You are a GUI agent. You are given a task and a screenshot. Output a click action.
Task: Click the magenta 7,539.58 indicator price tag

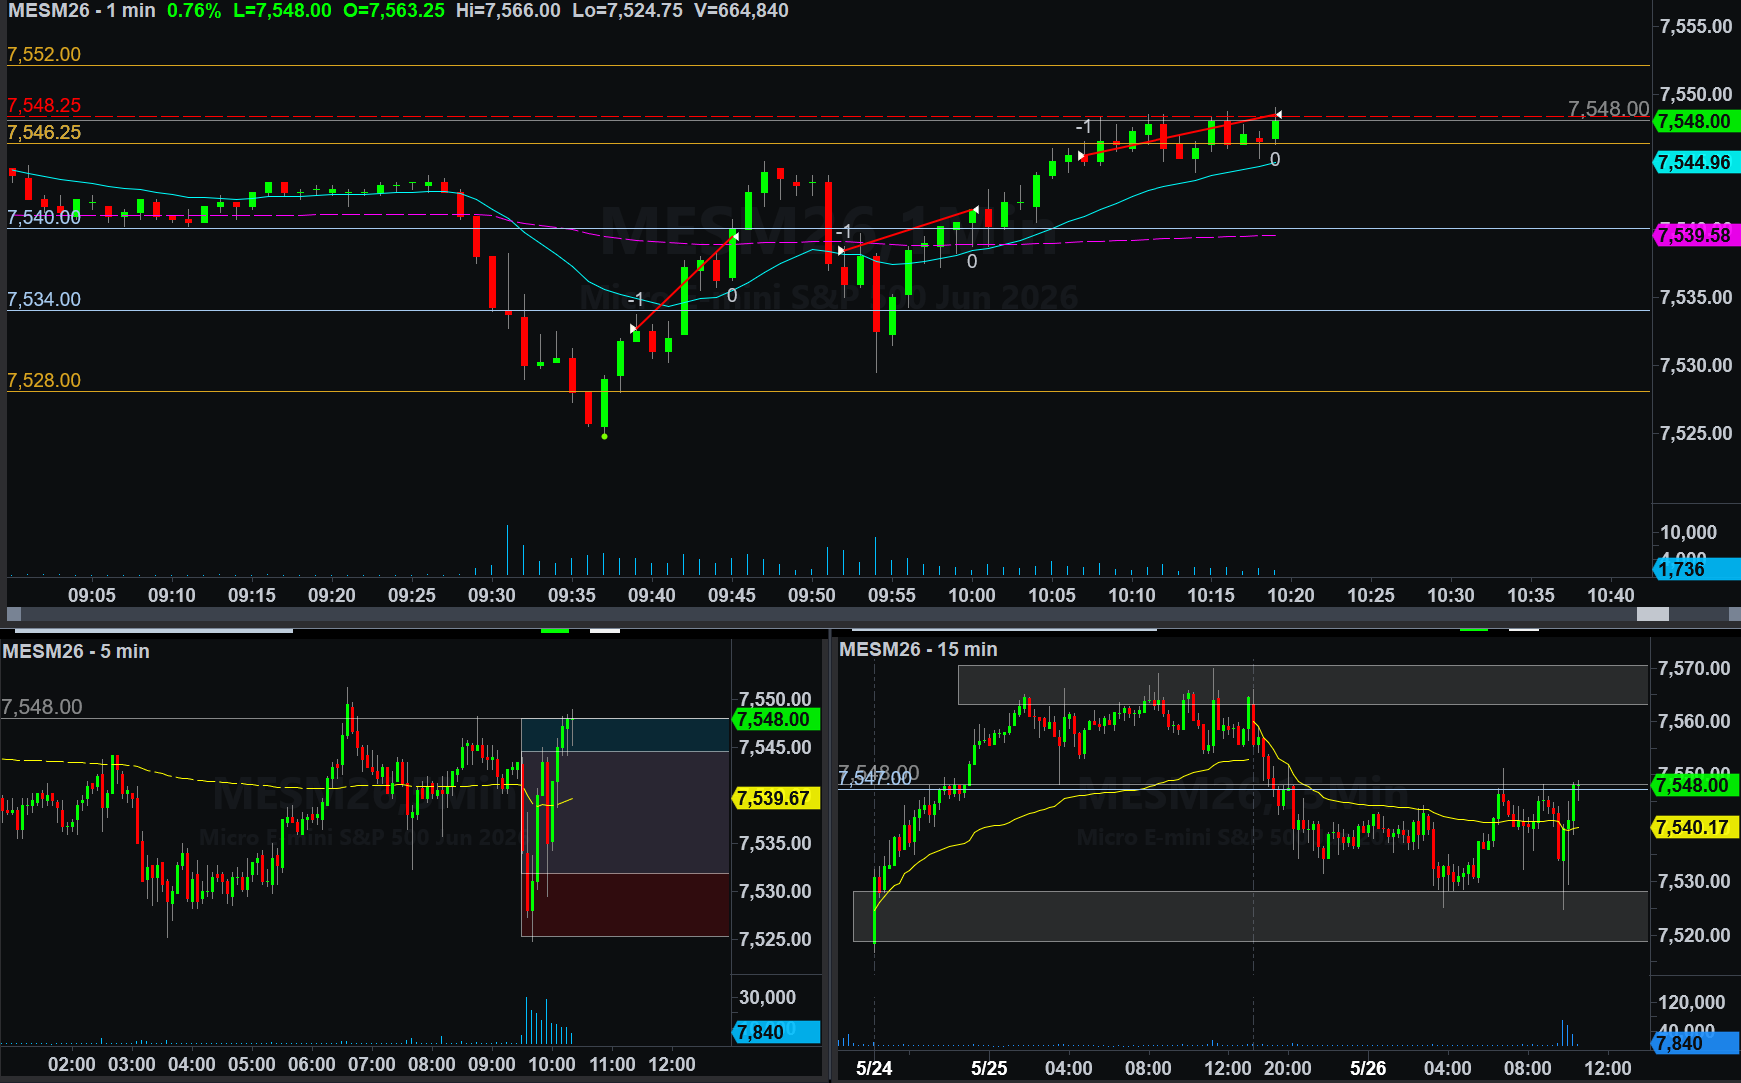point(1696,235)
